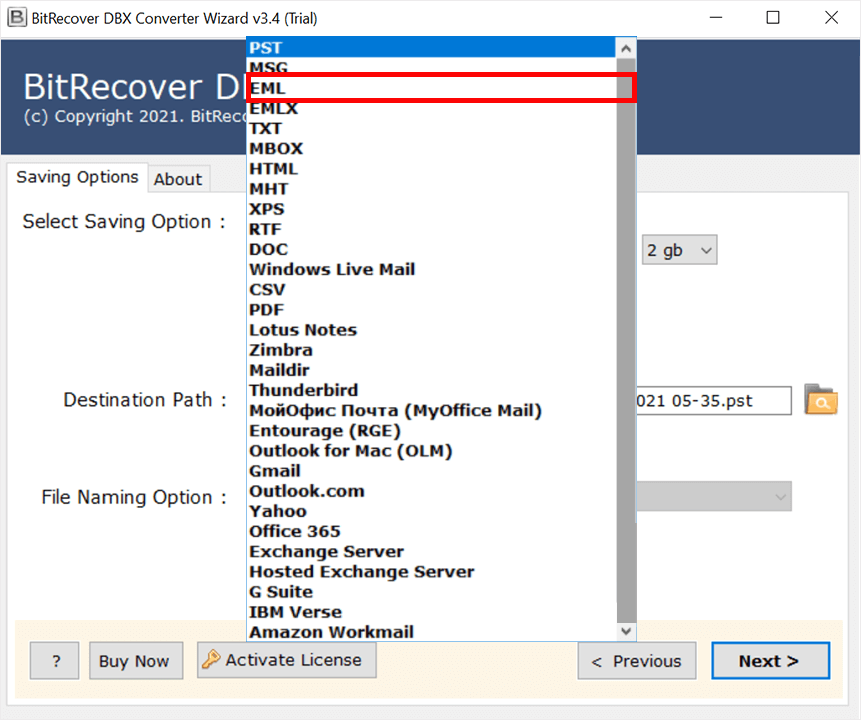Select RTF saving option
Image resolution: width=861 pixels, height=720 pixels.
point(431,229)
